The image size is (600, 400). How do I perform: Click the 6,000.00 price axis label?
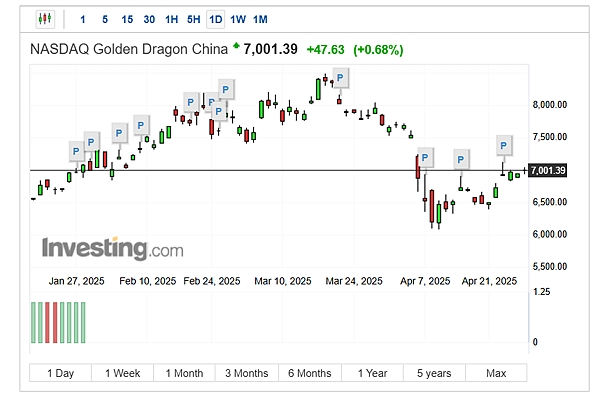(549, 234)
